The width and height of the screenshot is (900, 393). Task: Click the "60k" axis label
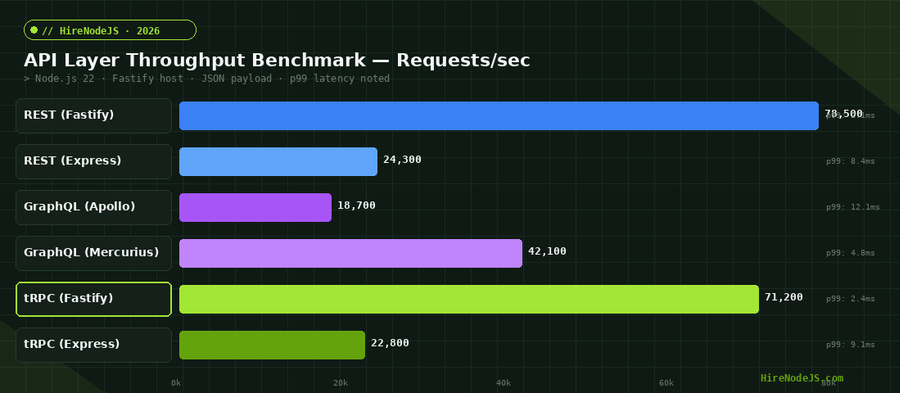pyautogui.click(x=666, y=383)
